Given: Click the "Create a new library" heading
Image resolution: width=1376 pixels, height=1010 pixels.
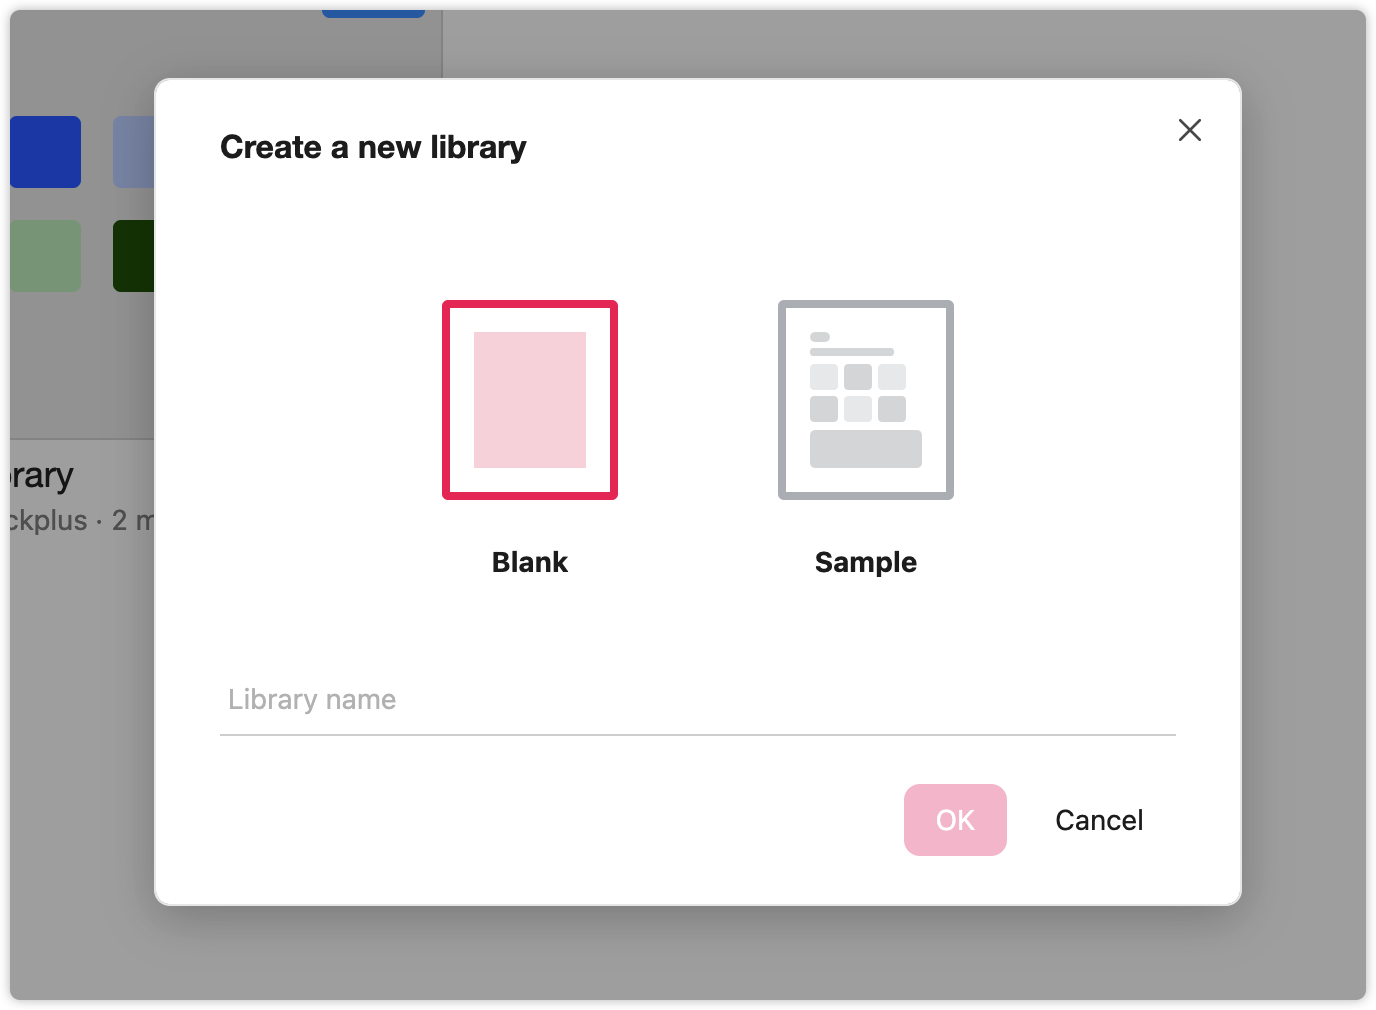Looking at the screenshot, I should click(x=373, y=147).
